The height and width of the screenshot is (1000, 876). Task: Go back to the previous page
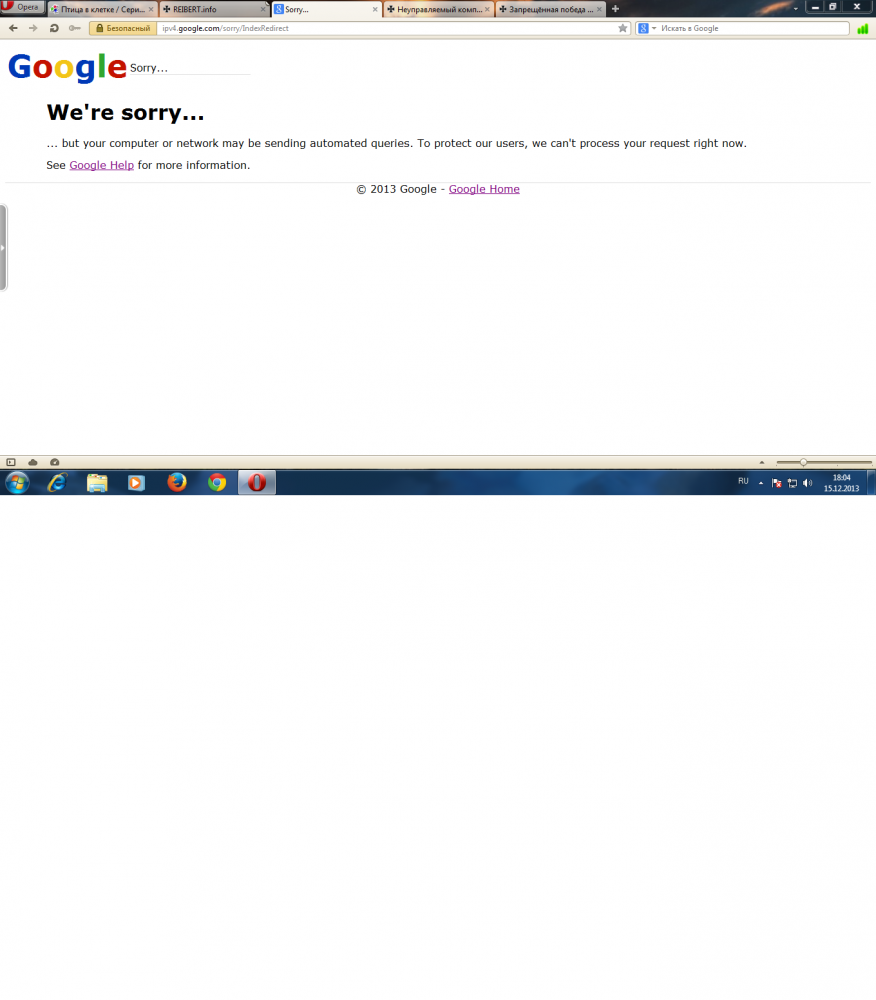pos(13,28)
